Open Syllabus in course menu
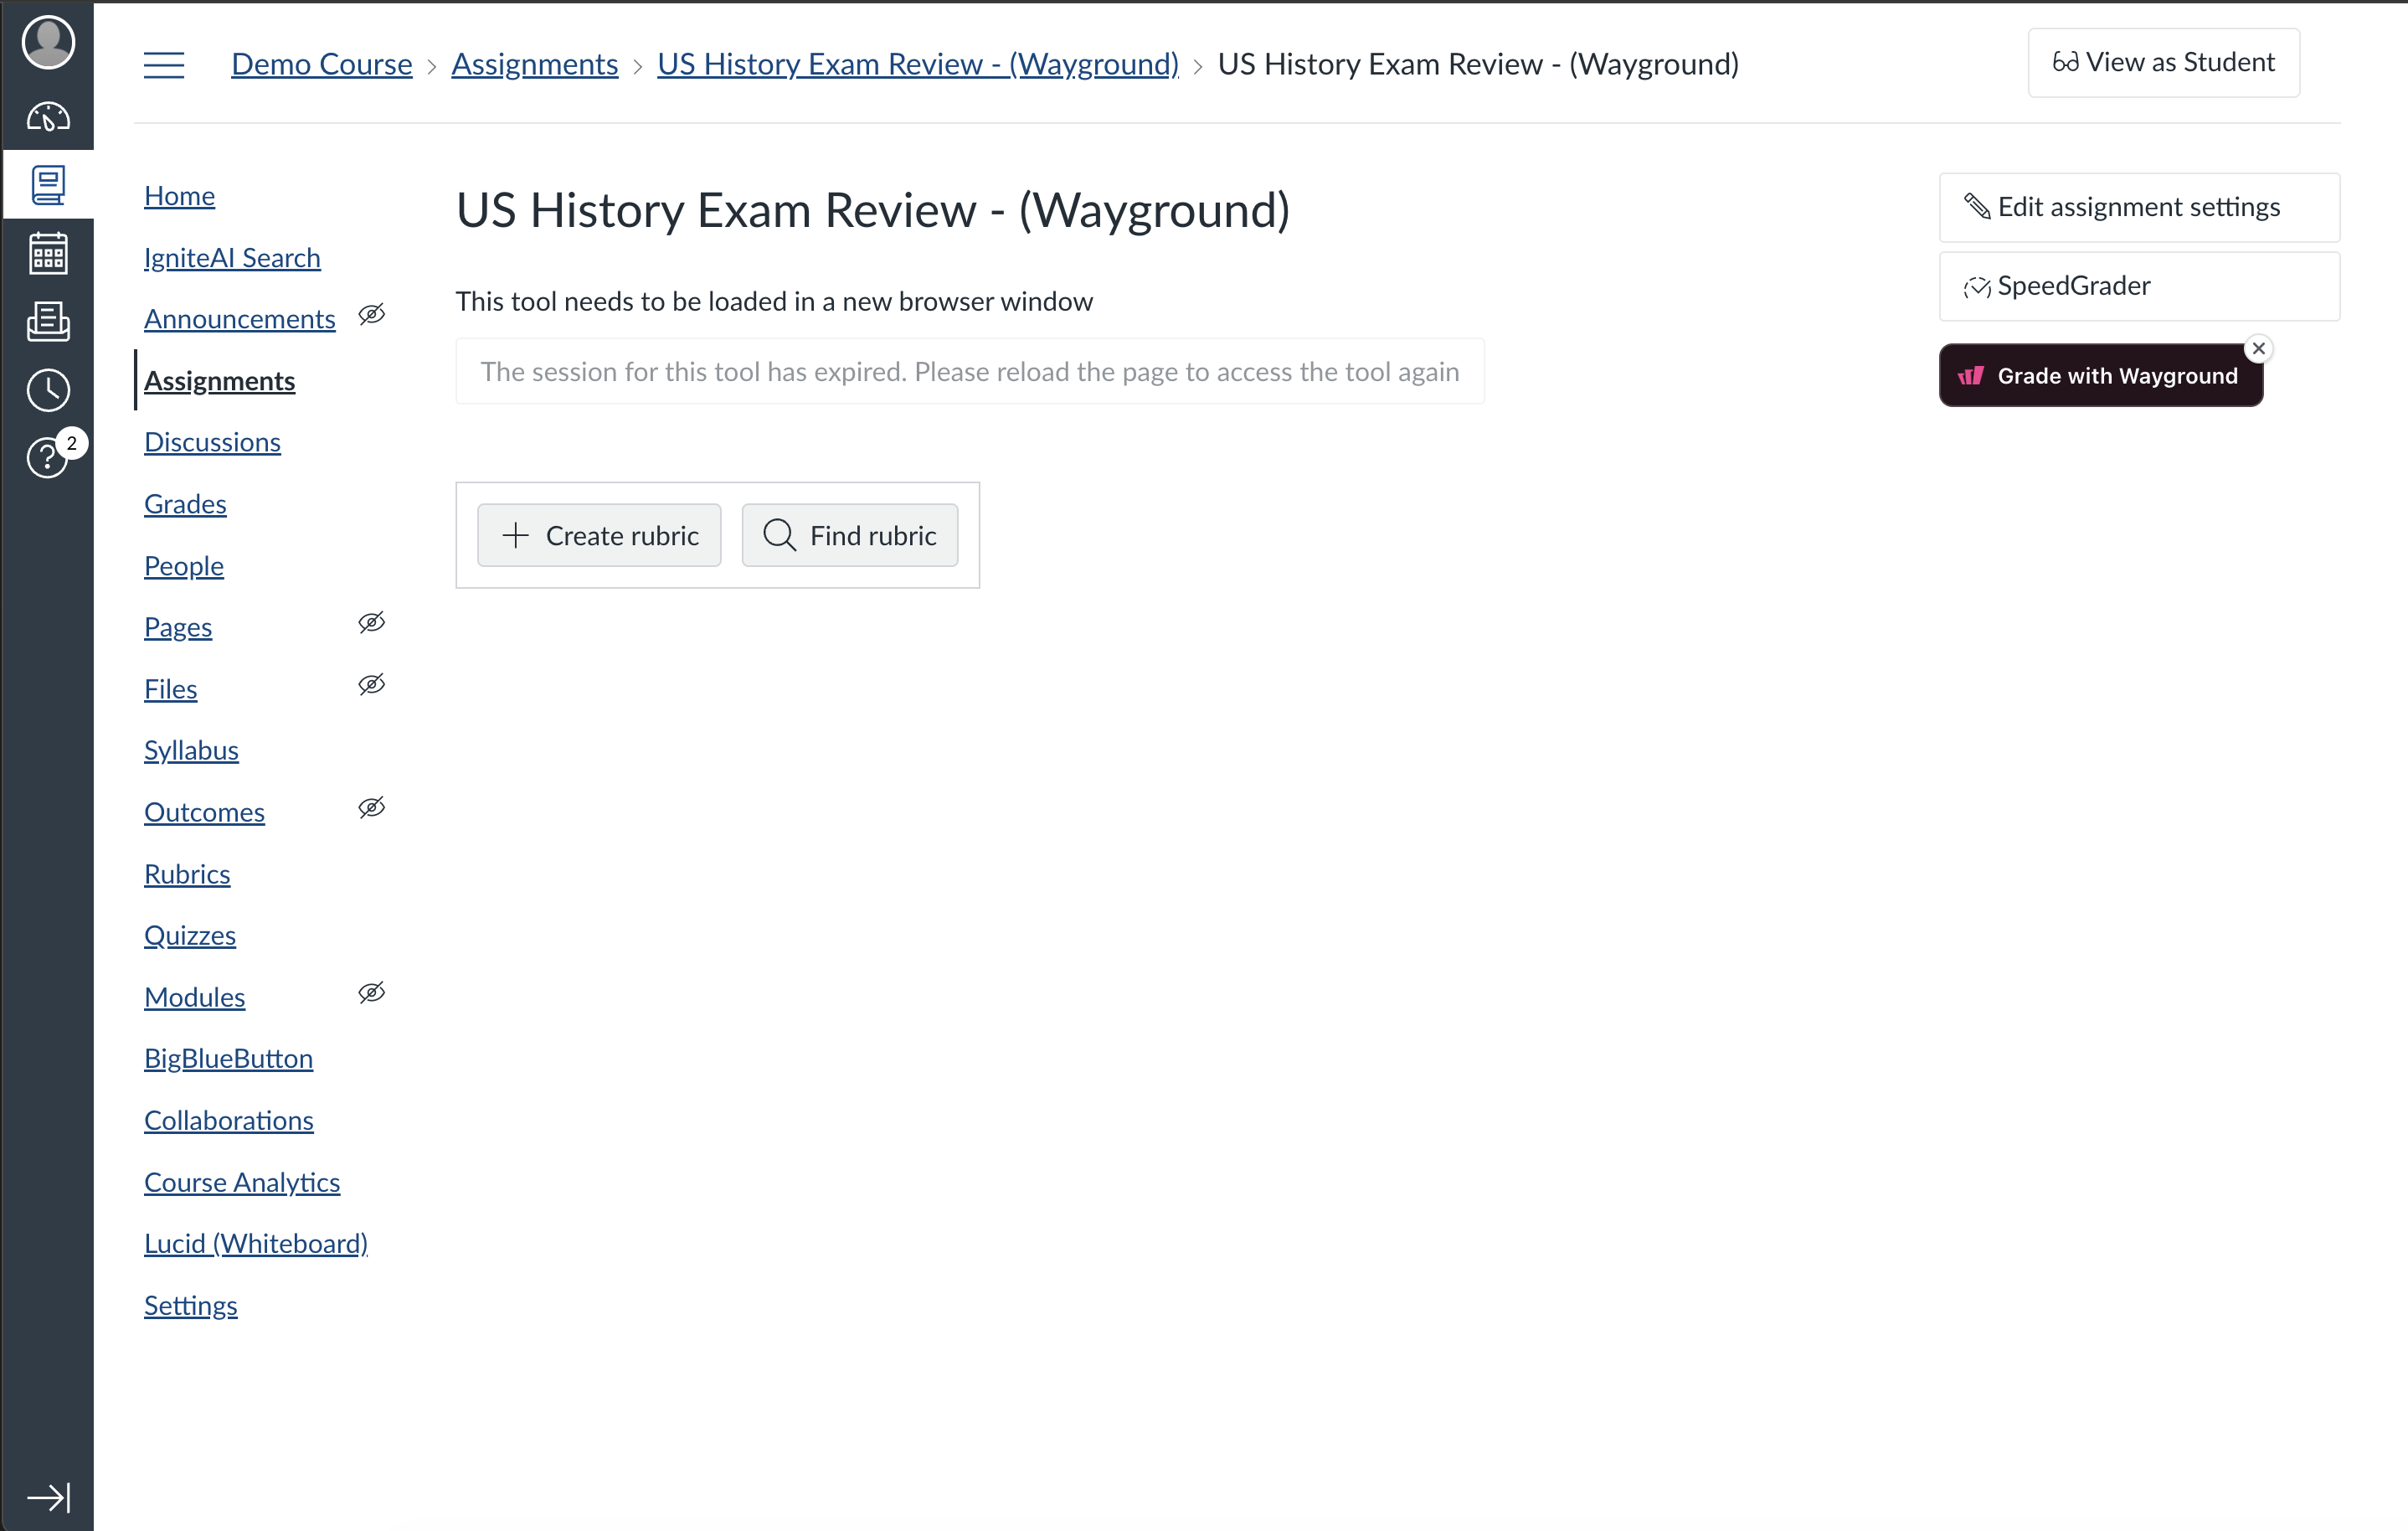The height and width of the screenshot is (1531, 2408). click(x=191, y=751)
